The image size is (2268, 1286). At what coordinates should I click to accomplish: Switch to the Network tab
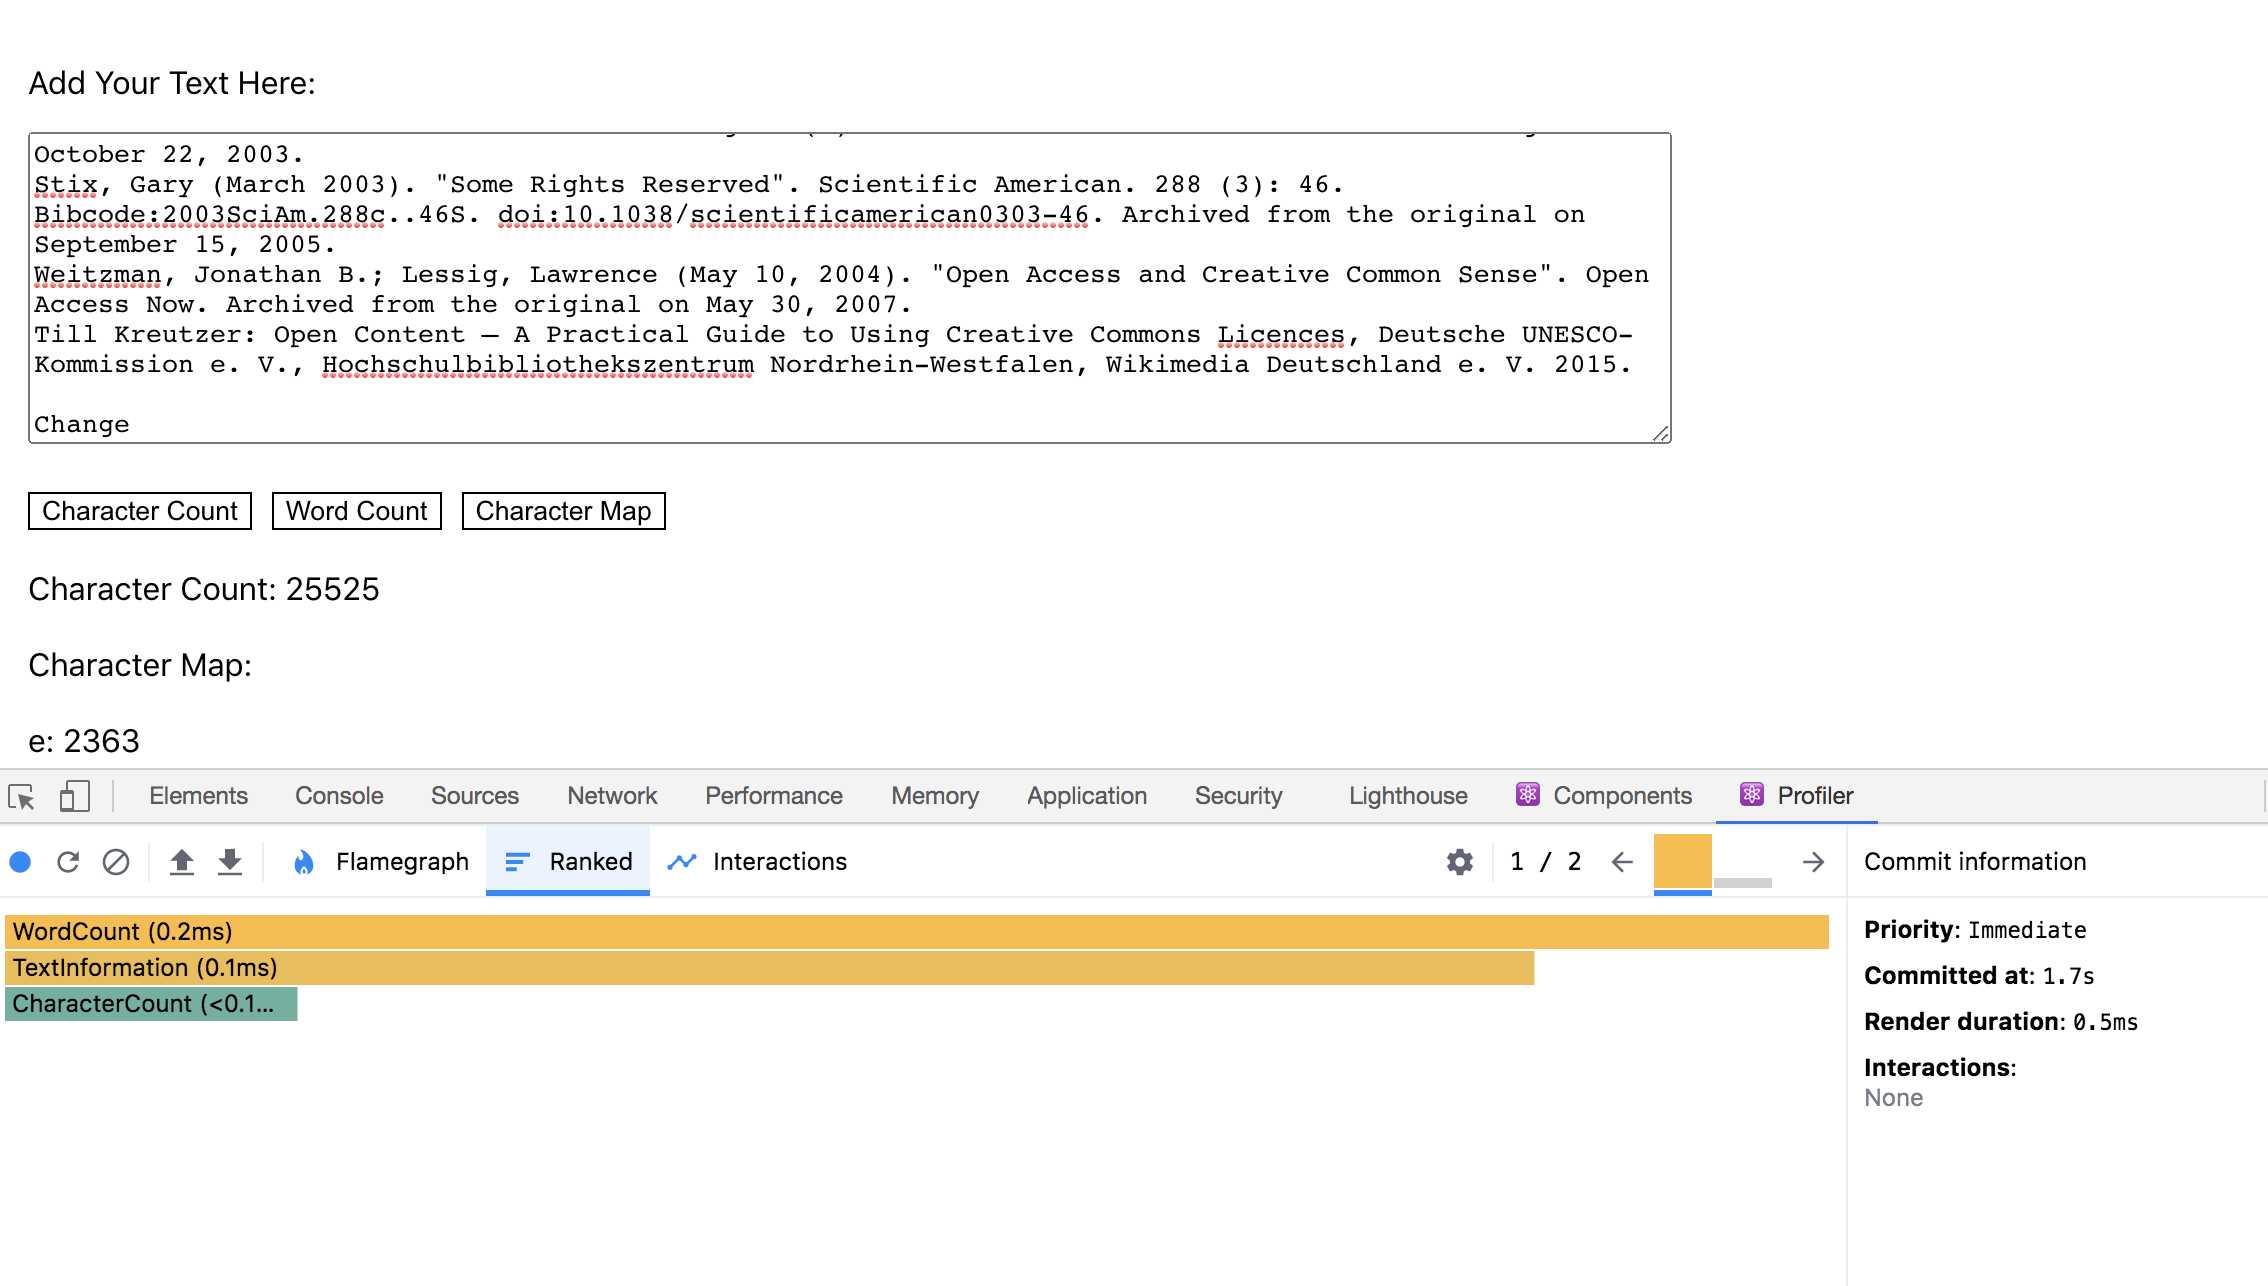pos(612,796)
